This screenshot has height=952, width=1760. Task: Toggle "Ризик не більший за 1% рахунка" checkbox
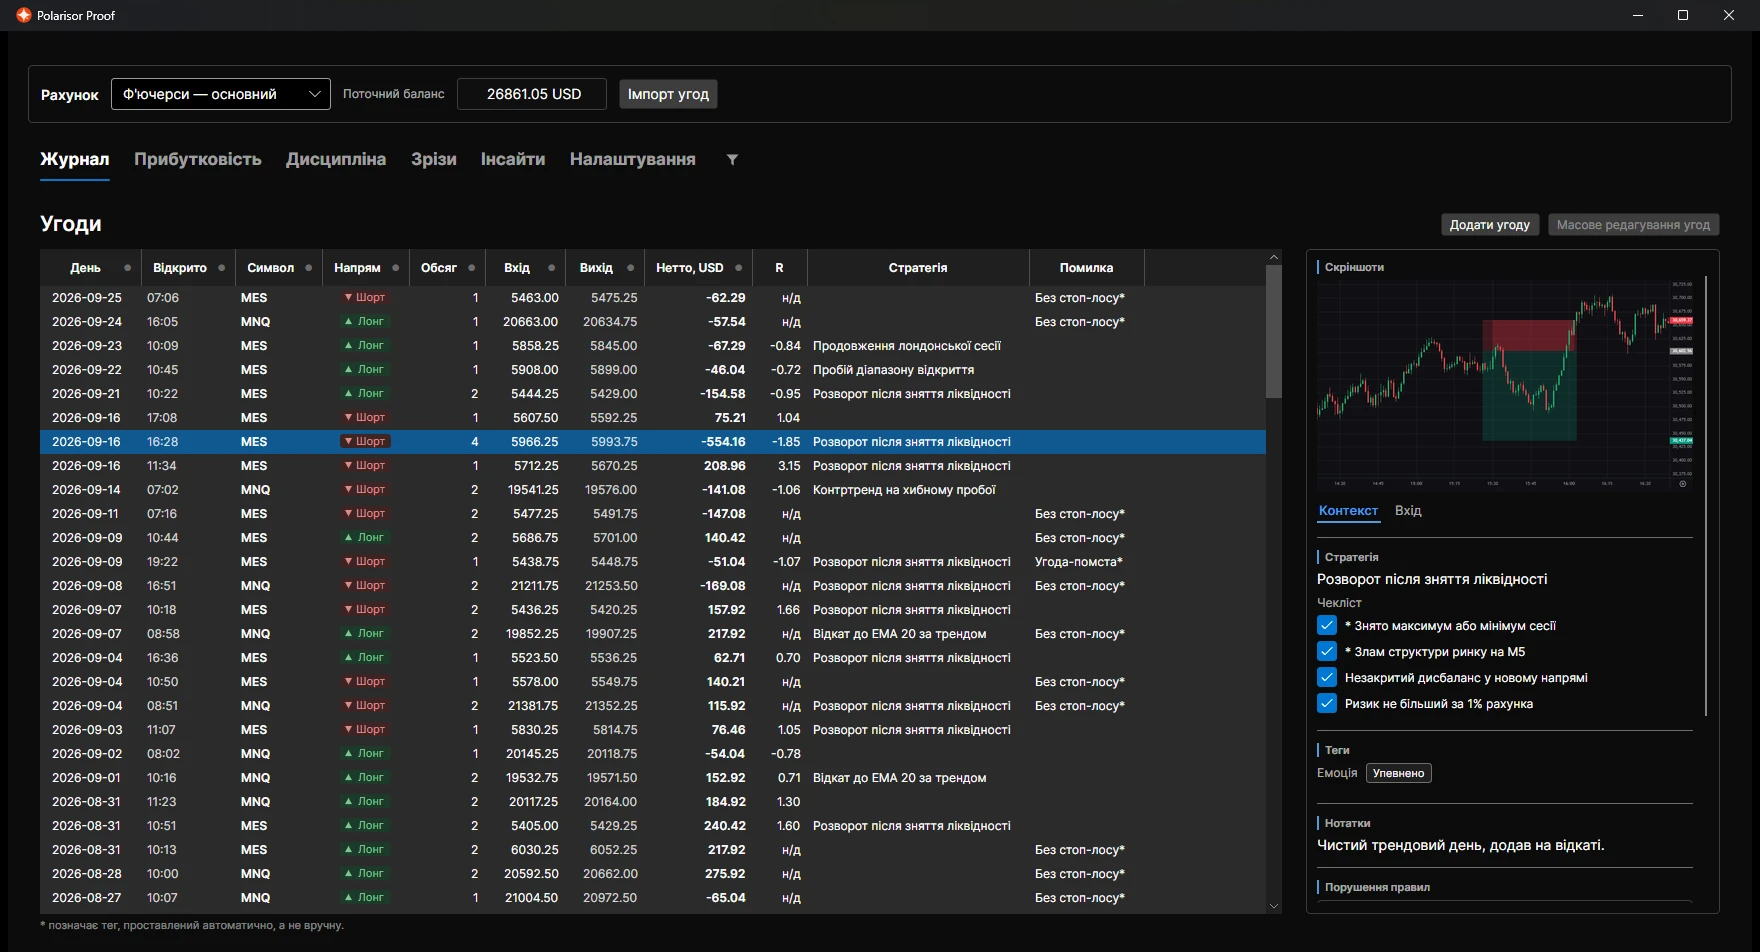(1327, 704)
